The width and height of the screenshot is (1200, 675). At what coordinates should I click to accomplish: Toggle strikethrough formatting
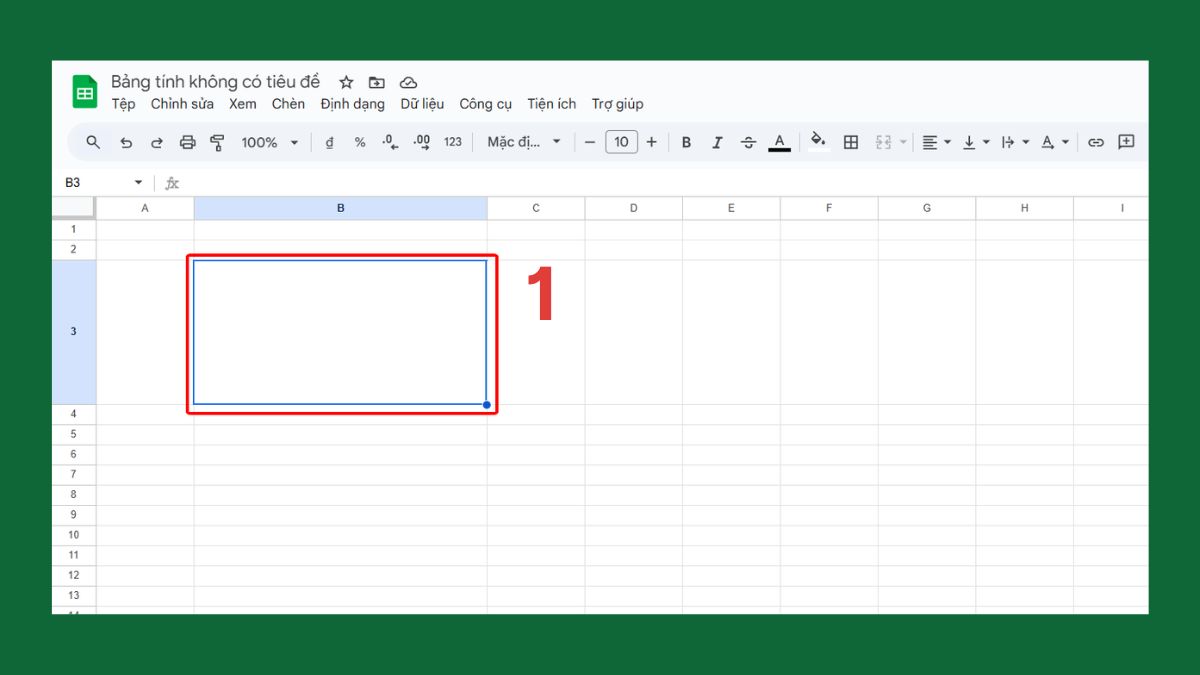pos(748,141)
